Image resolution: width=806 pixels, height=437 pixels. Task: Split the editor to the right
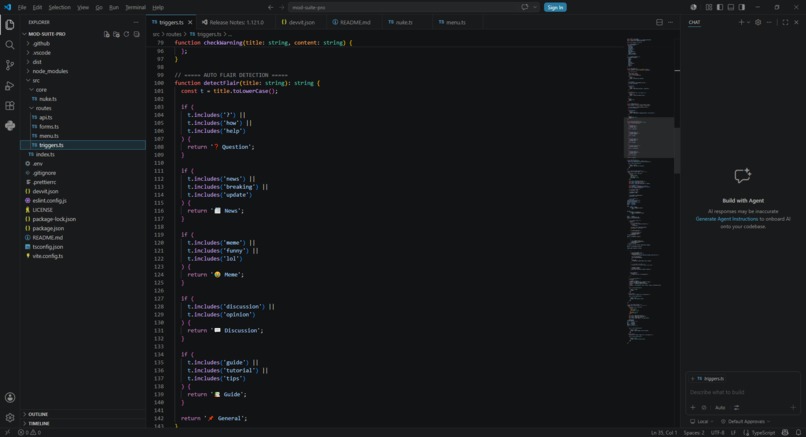tap(660, 22)
